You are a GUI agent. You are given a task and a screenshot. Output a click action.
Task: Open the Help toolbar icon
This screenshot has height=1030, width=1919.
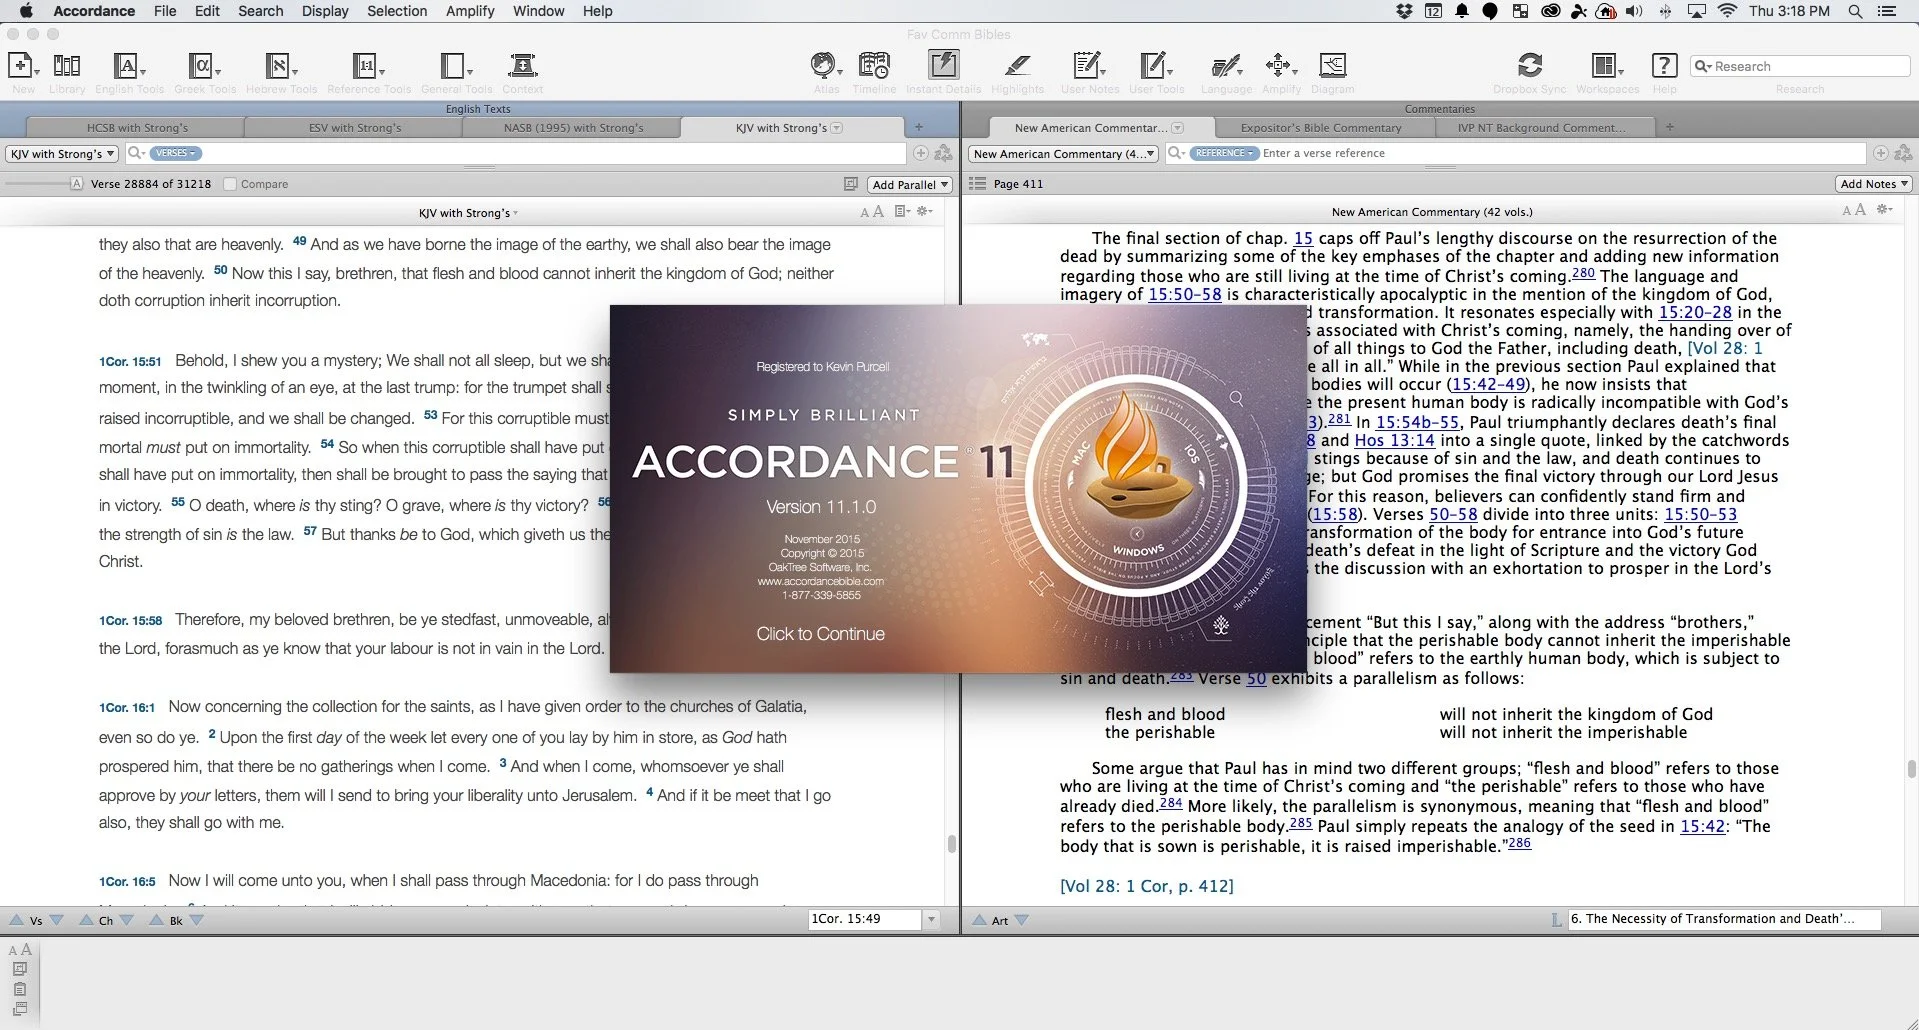click(1664, 66)
